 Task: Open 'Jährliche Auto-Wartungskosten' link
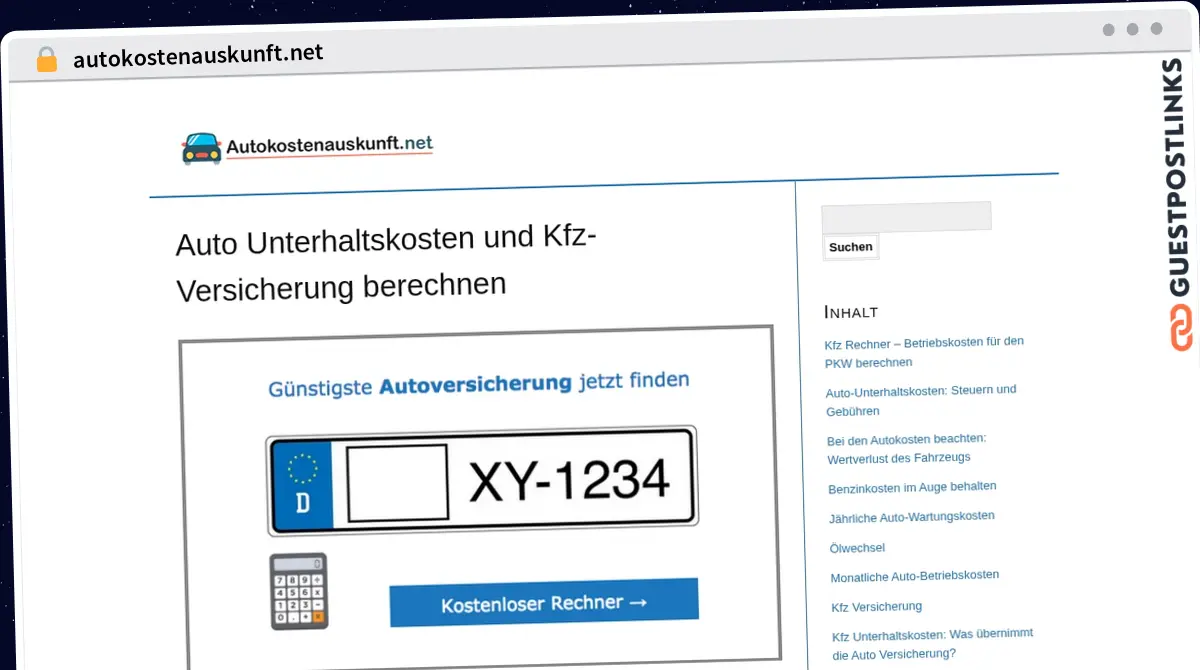(x=912, y=517)
